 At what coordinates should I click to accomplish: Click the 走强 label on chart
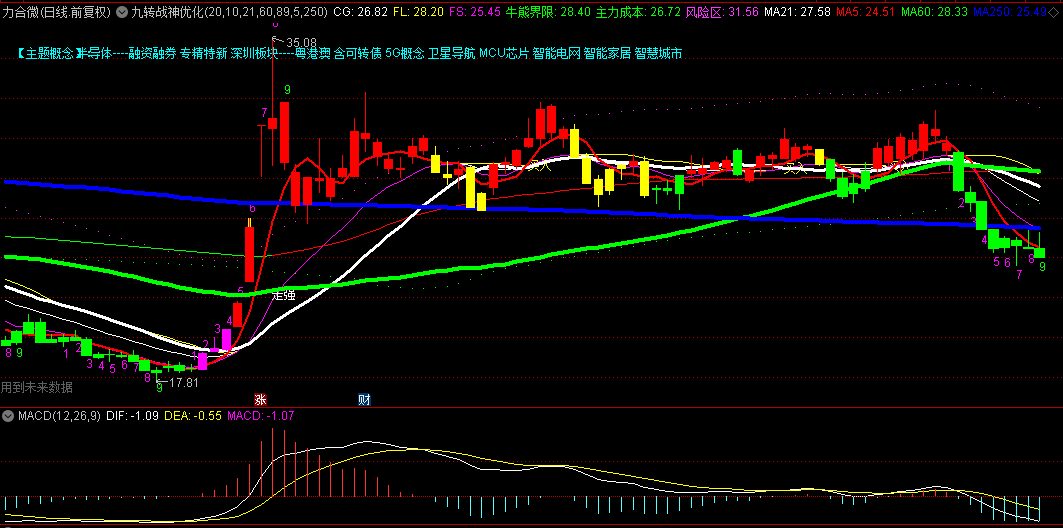pyautogui.click(x=283, y=296)
